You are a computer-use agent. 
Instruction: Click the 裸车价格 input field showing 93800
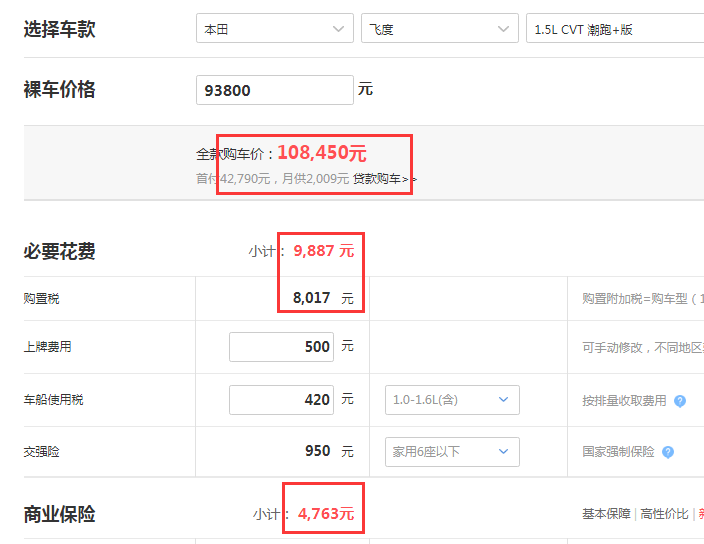click(x=275, y=90)
